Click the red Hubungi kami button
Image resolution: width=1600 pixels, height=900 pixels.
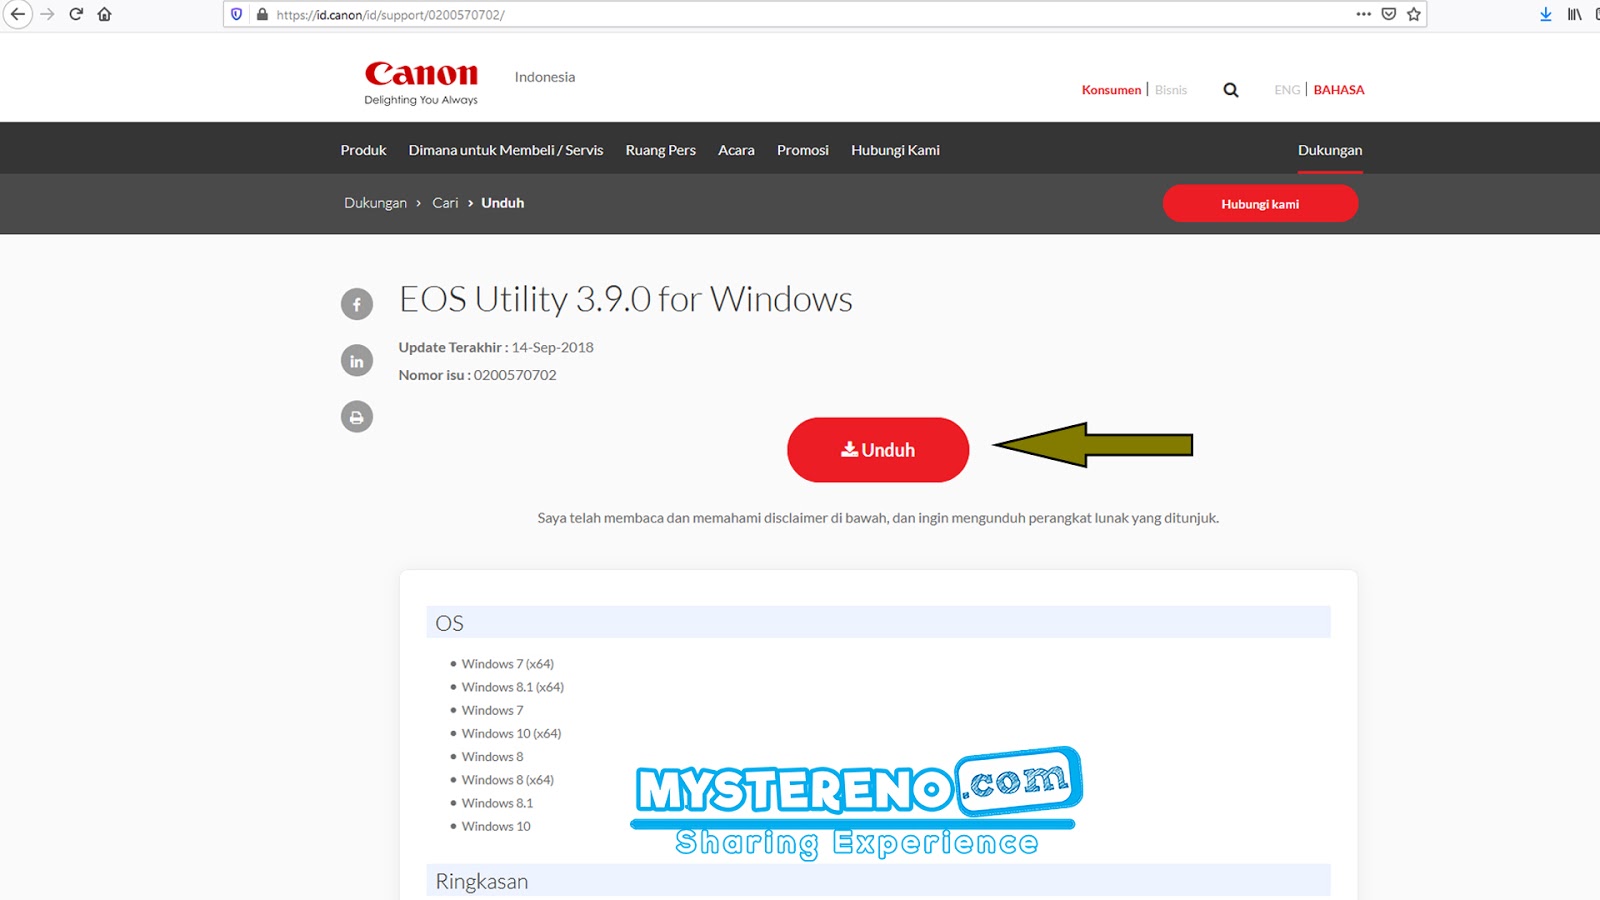(x=1260, y=204)
